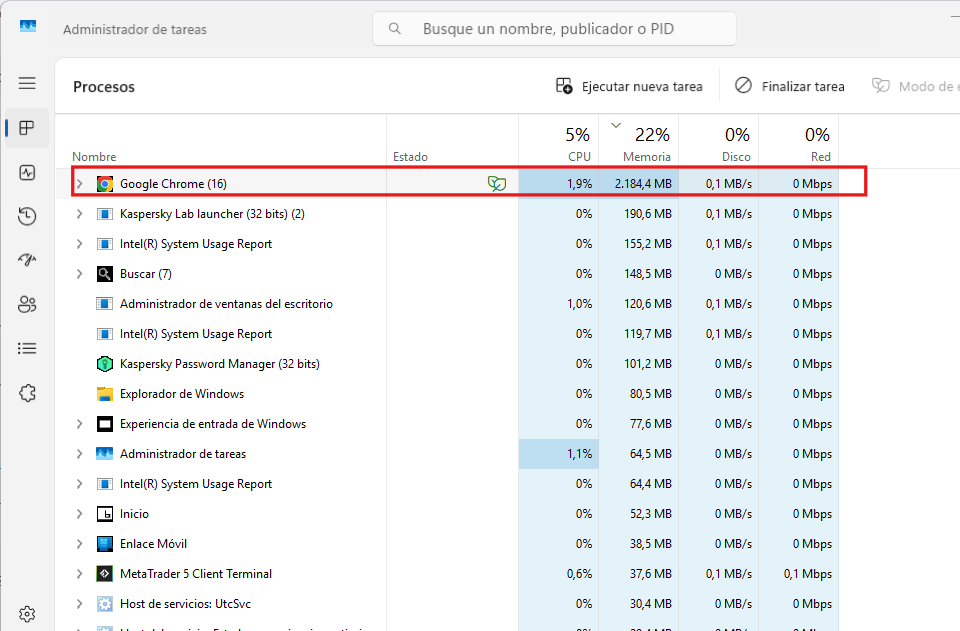
Task: Click the Buscar magnifier process icon
Action: (x=105, y=274)
